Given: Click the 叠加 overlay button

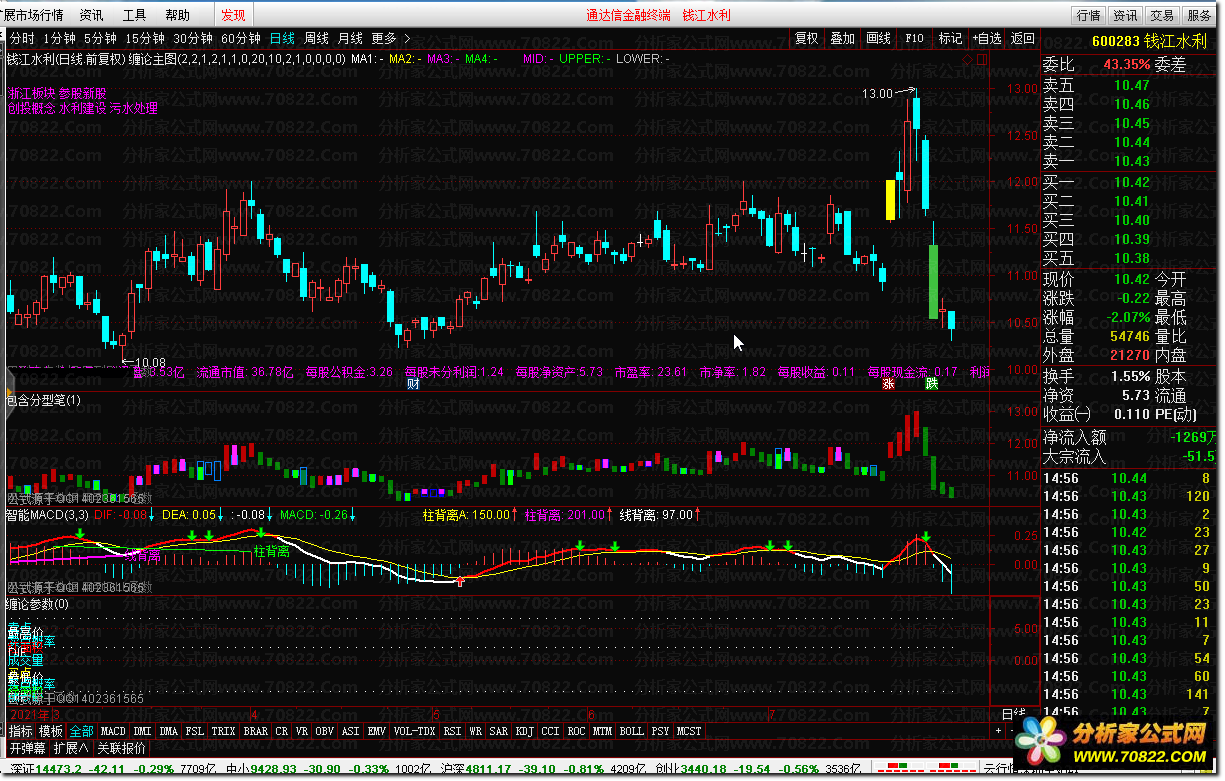Looking at the screenshot, I should coord(843,38).
